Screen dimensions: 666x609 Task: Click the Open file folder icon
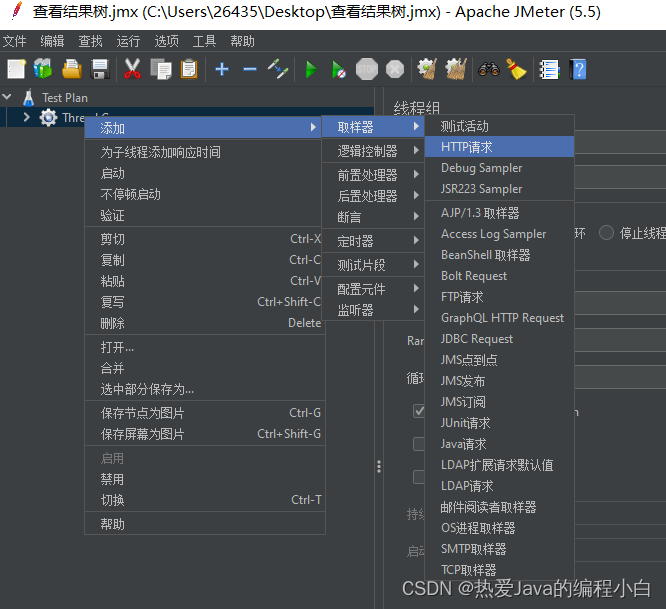click(72, 69)
